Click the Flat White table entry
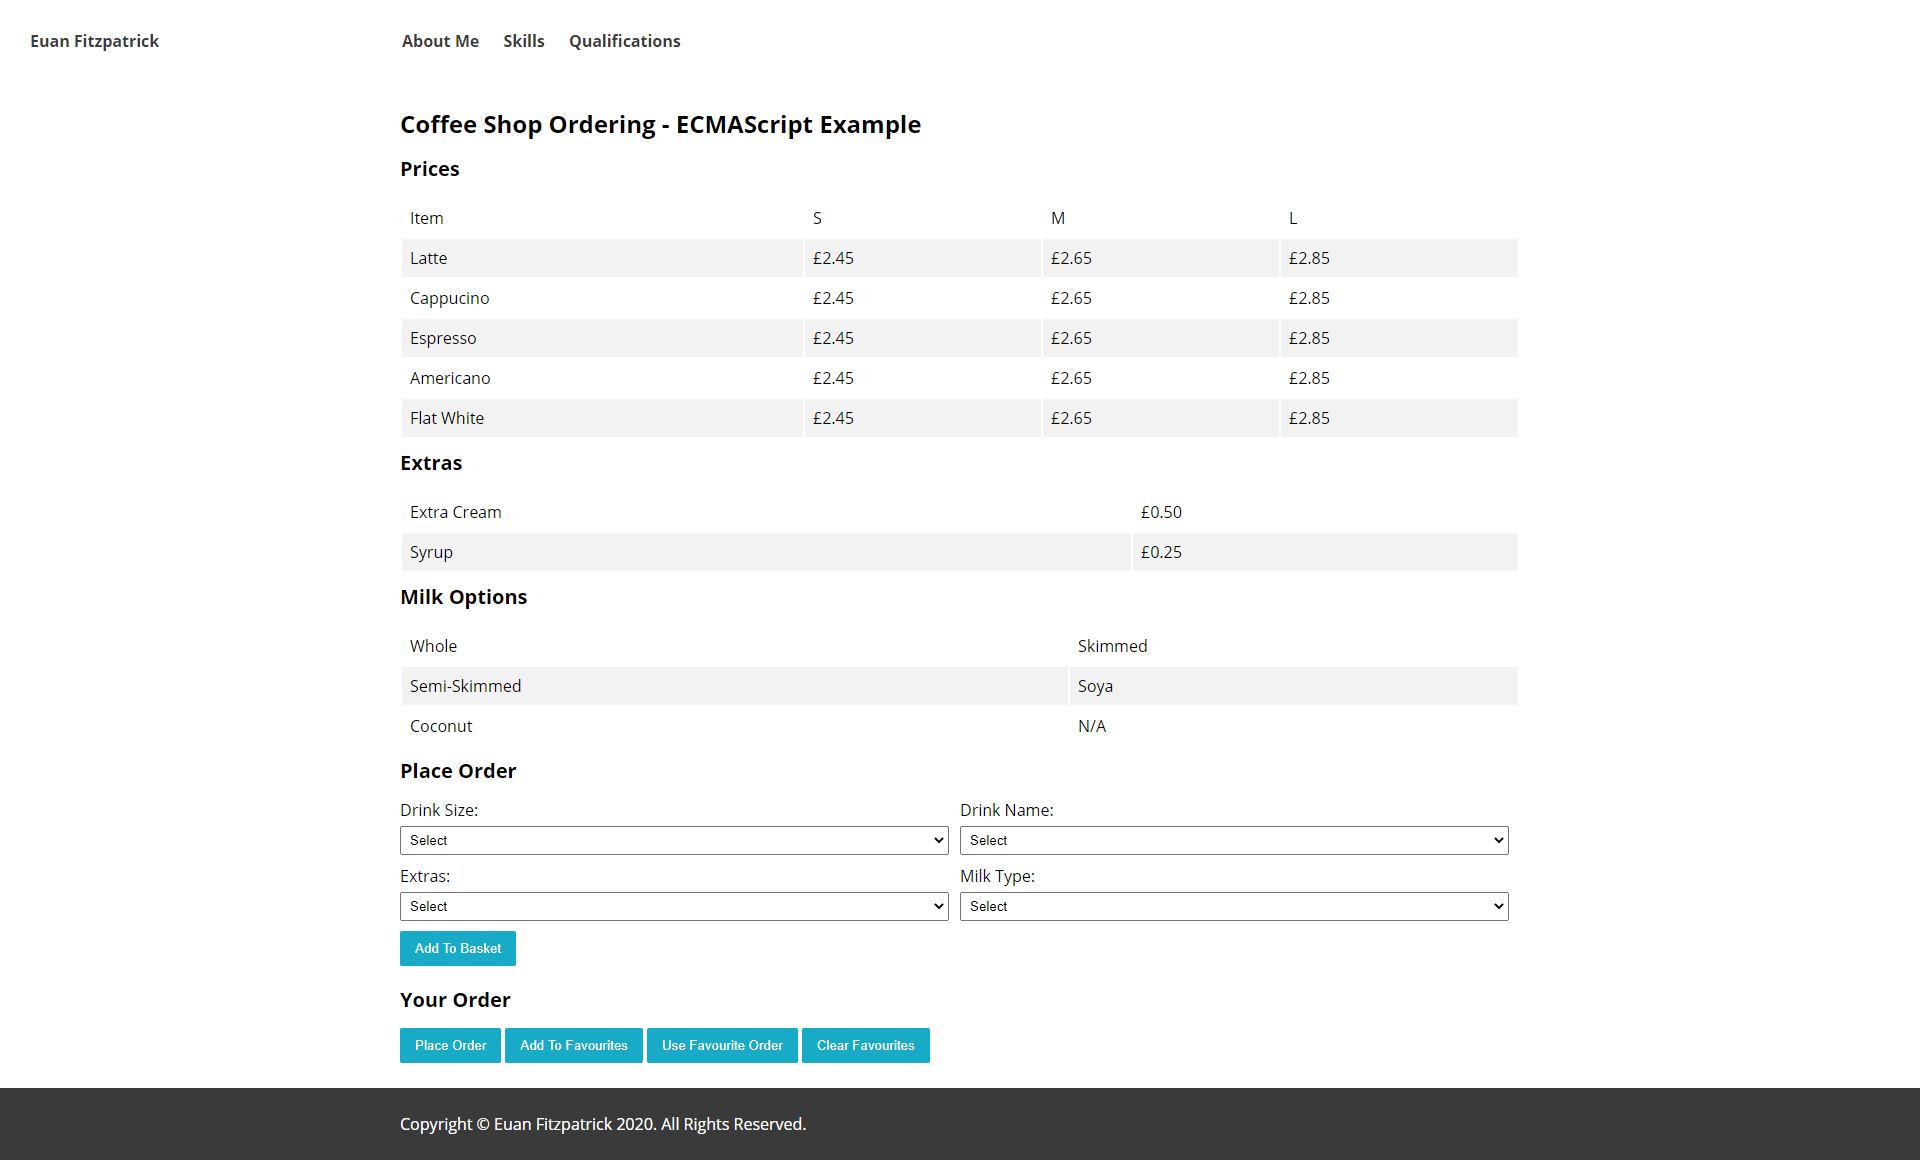The image size is (1920, 1160). (446, 417)
